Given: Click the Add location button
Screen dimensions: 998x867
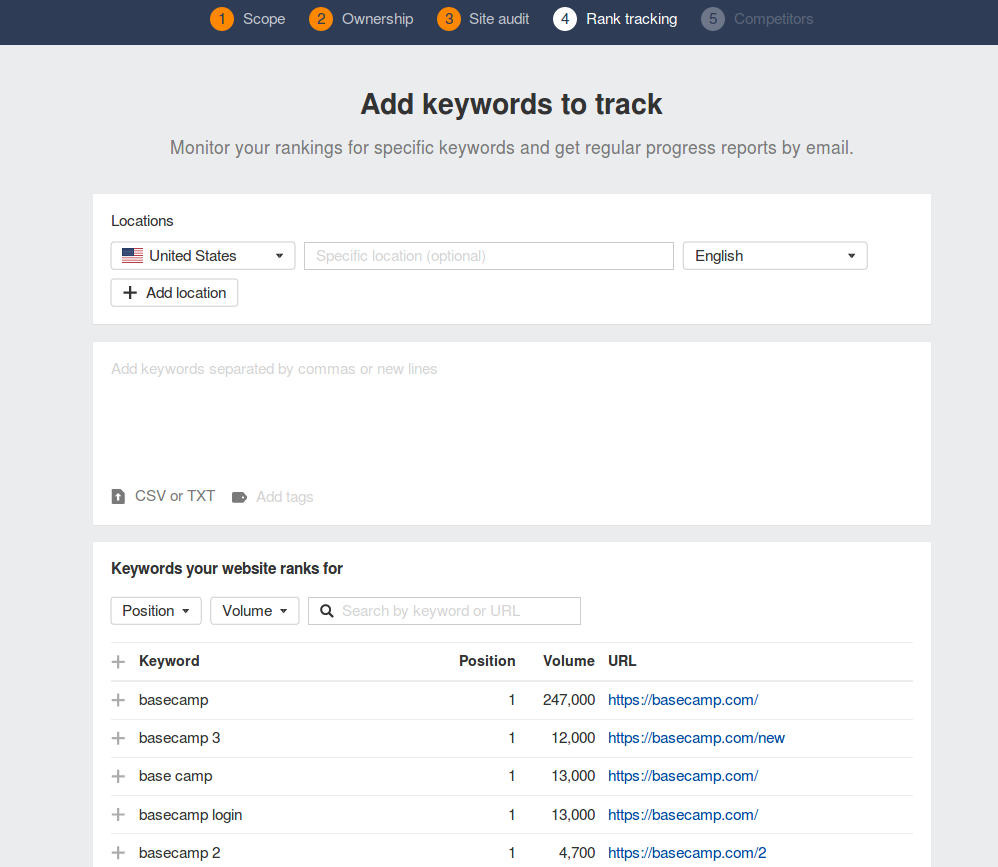Looking at the screenshot, I should point(174,293).
